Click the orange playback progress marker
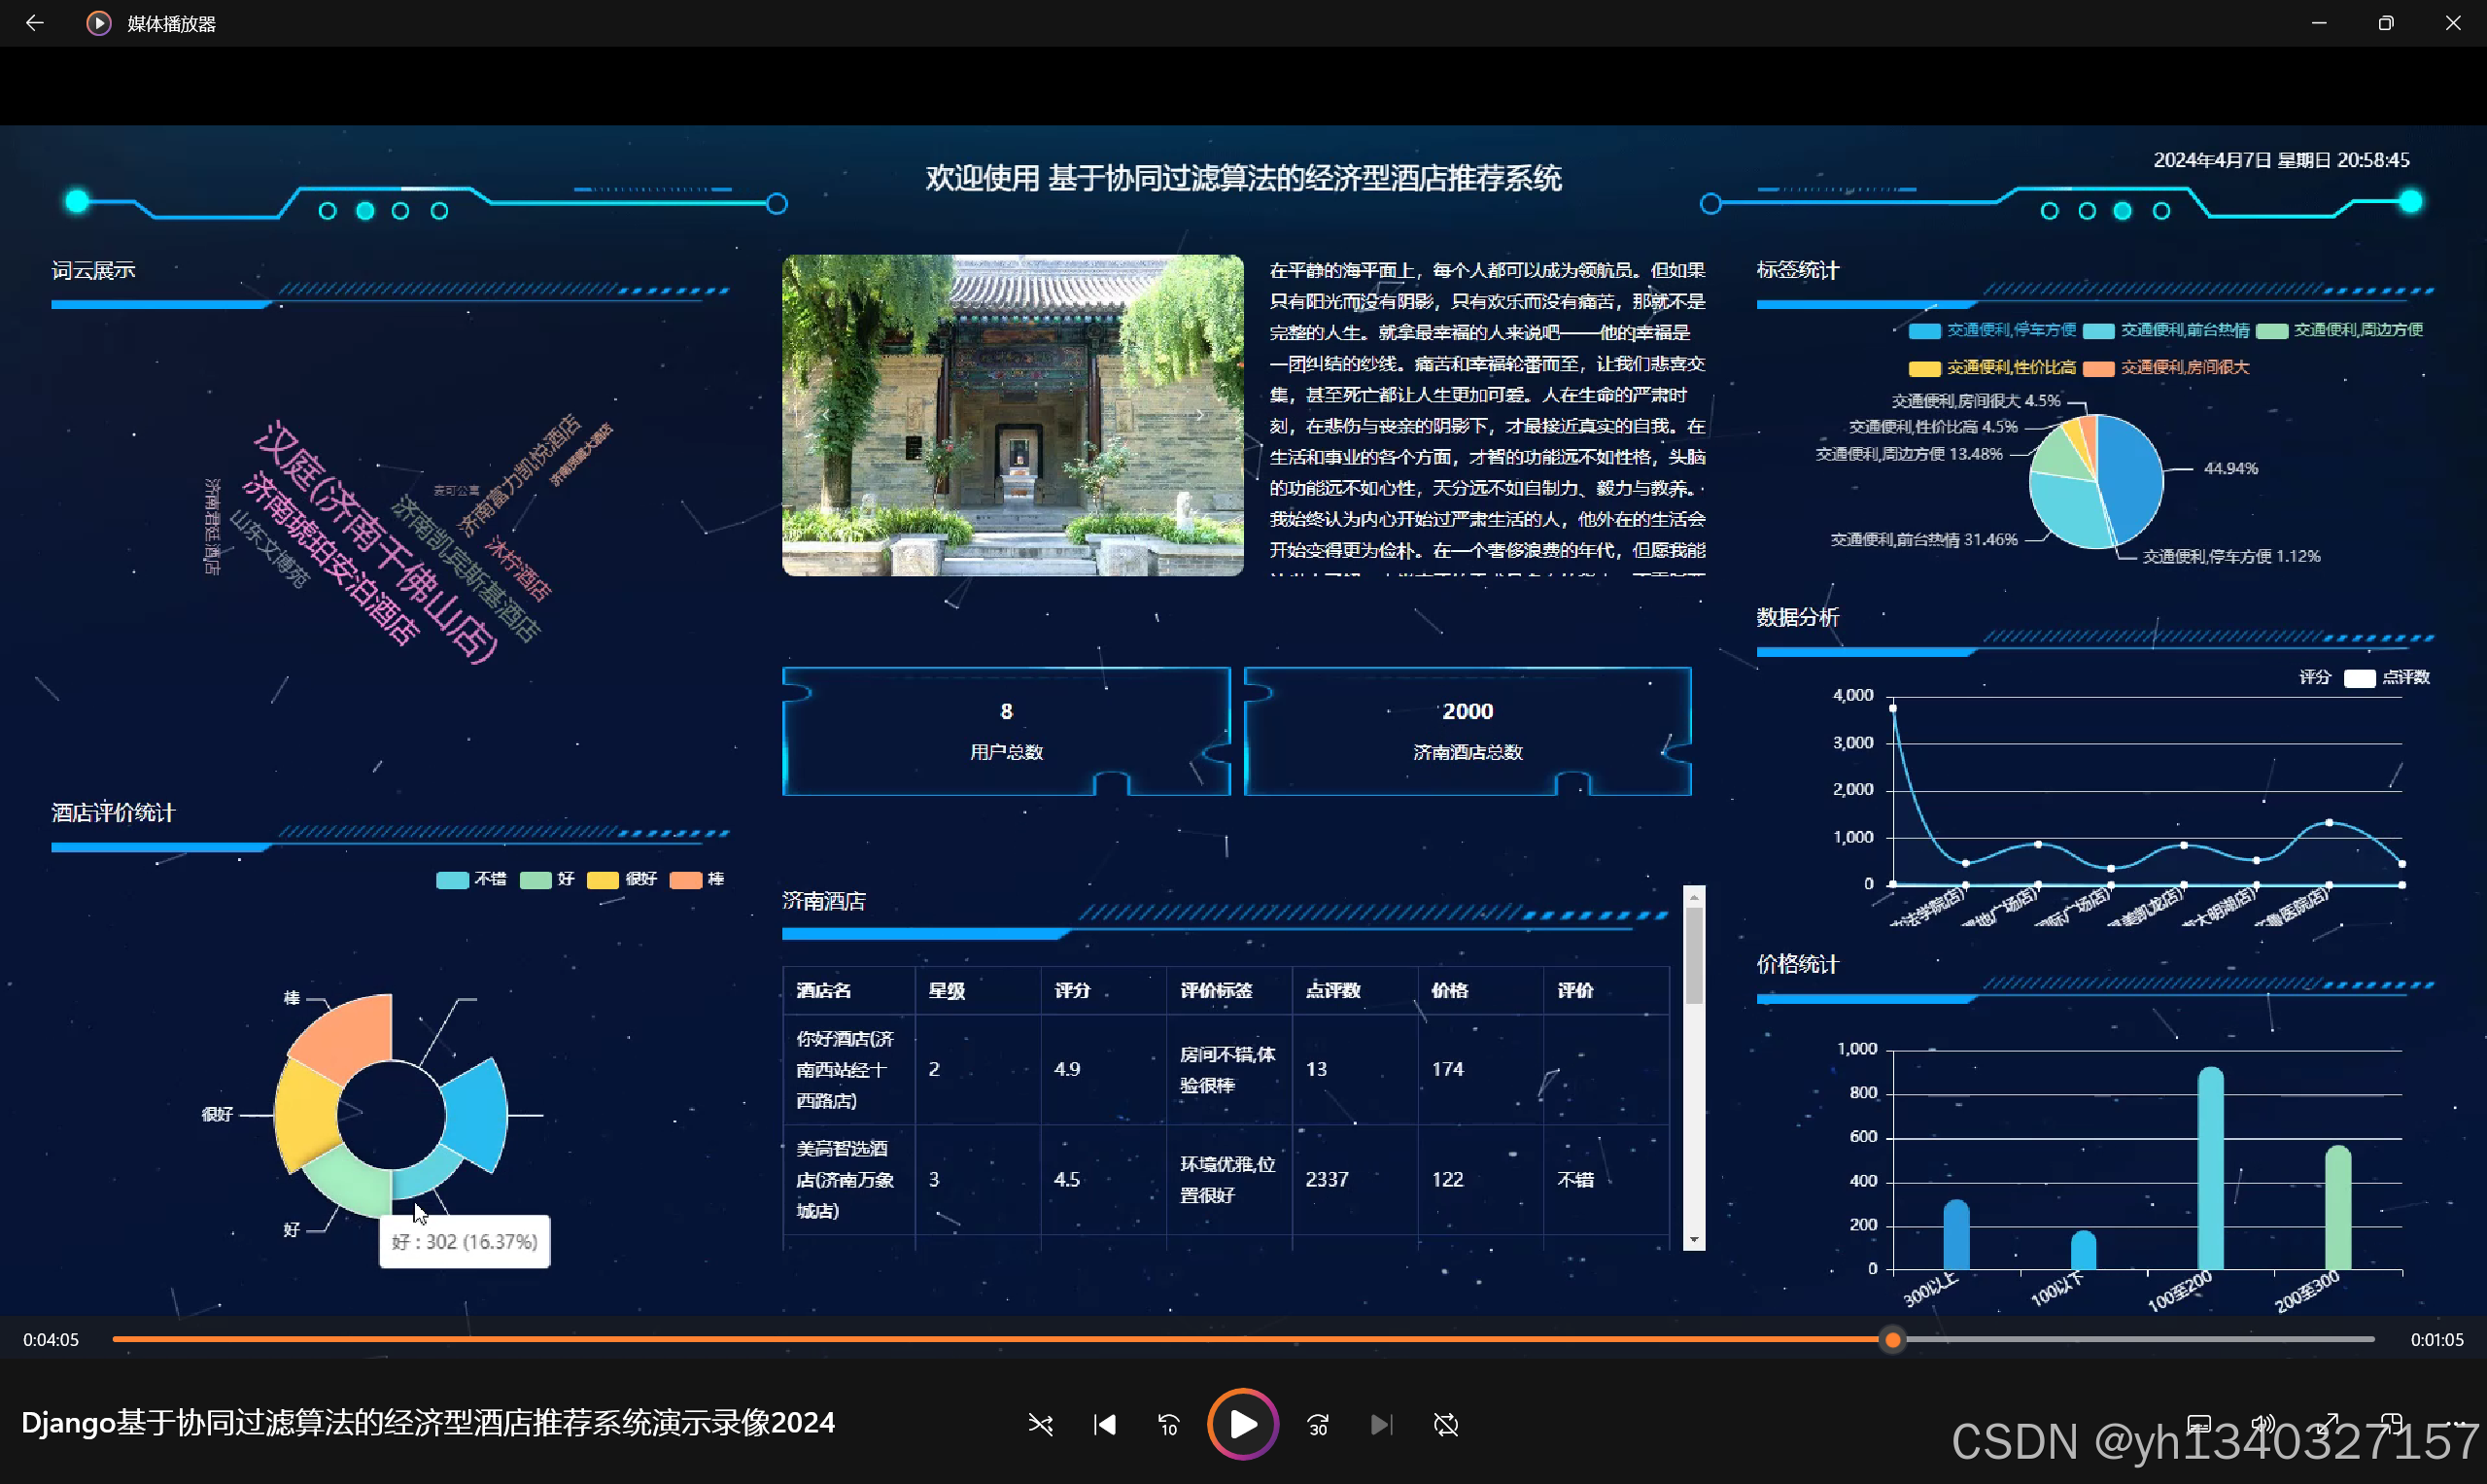 [1891, 1340]
